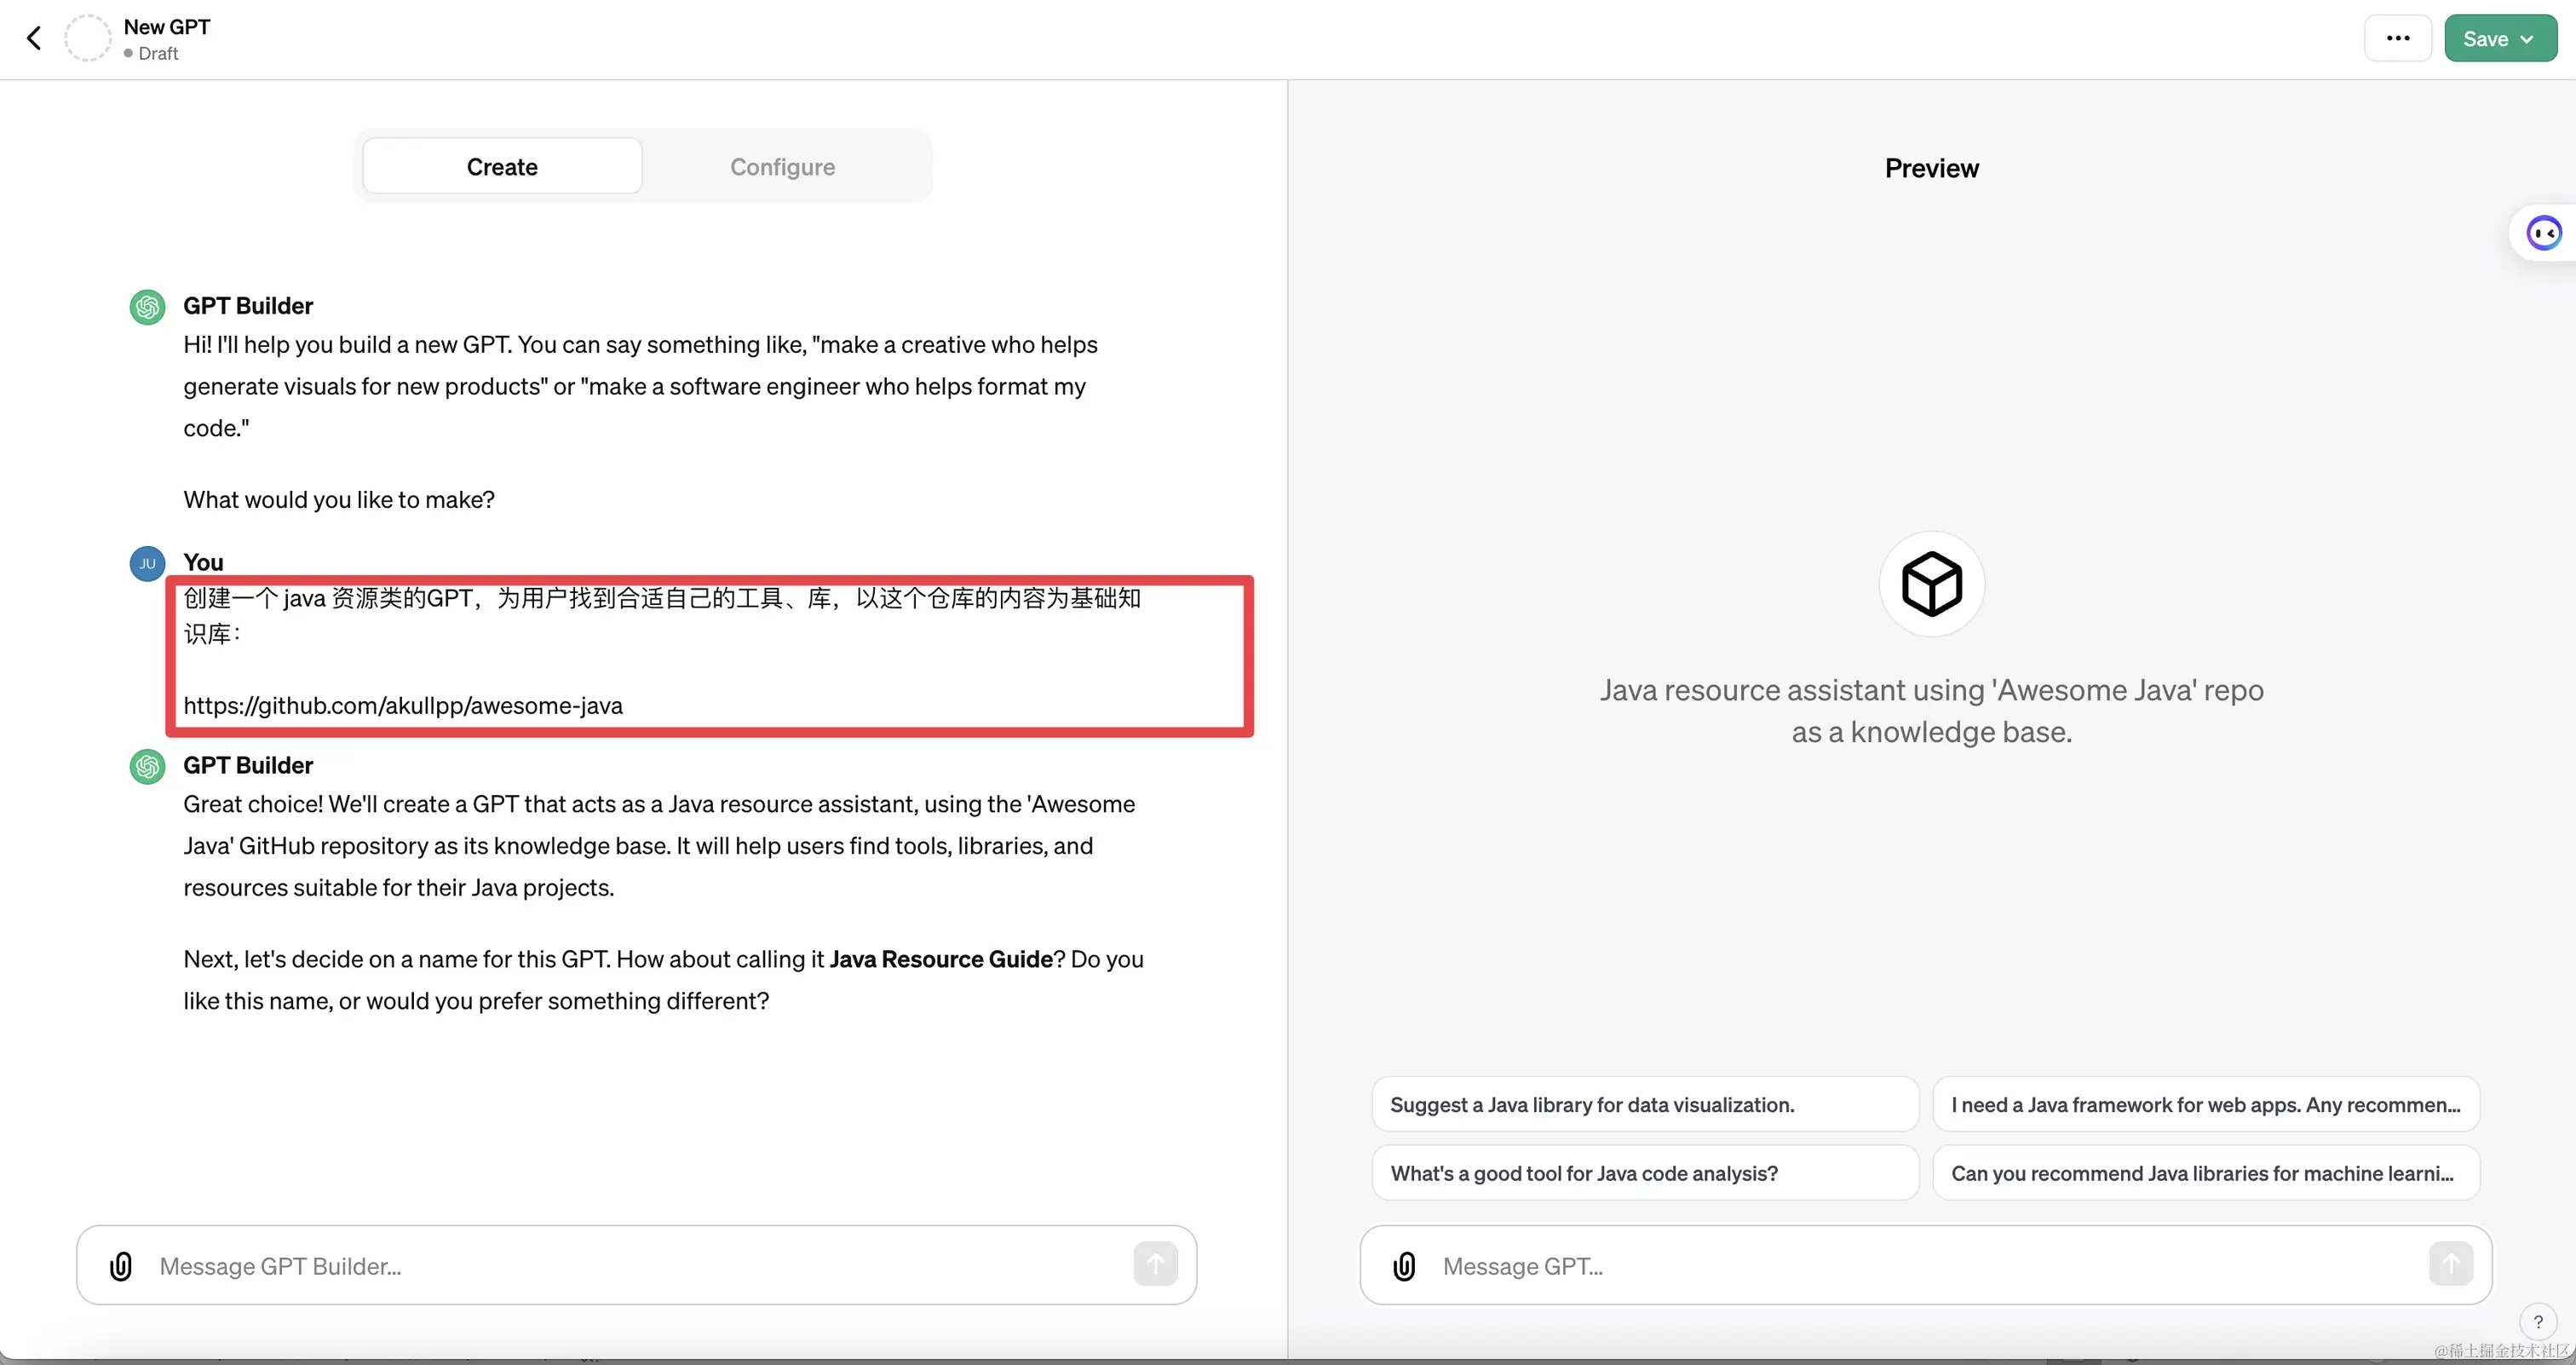
Task: Open the question mark help button
Action: 2538,1321
